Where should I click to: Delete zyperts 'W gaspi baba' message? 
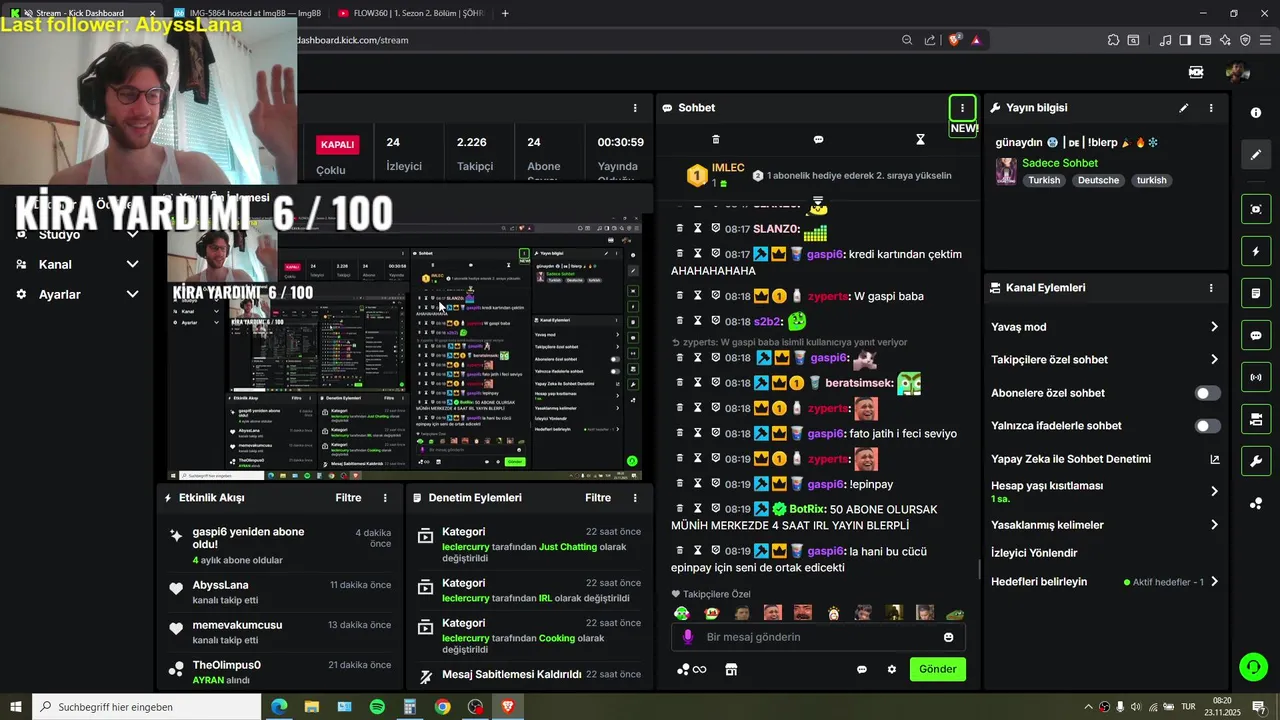[680, 296]
